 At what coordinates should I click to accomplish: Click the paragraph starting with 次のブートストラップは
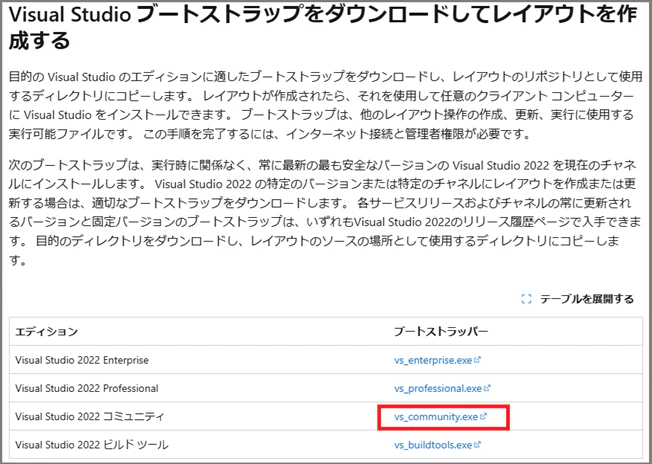point(324,212)
